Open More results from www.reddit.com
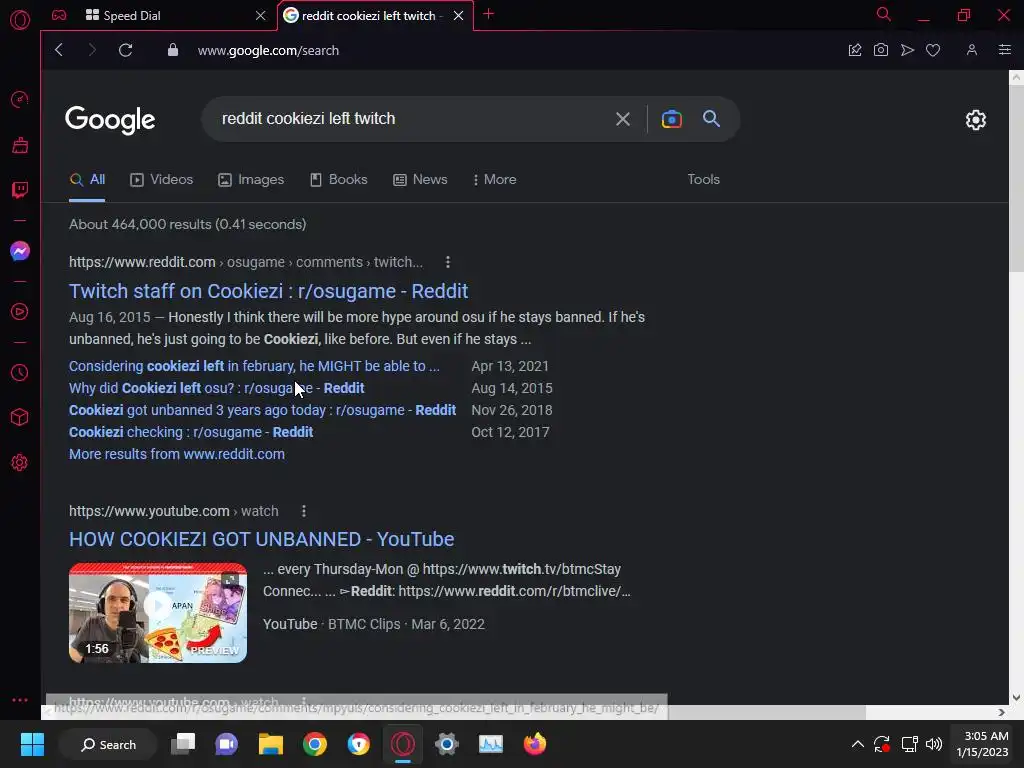Image resolution: width=1024 pixels, height=768 pixels. 177,455
